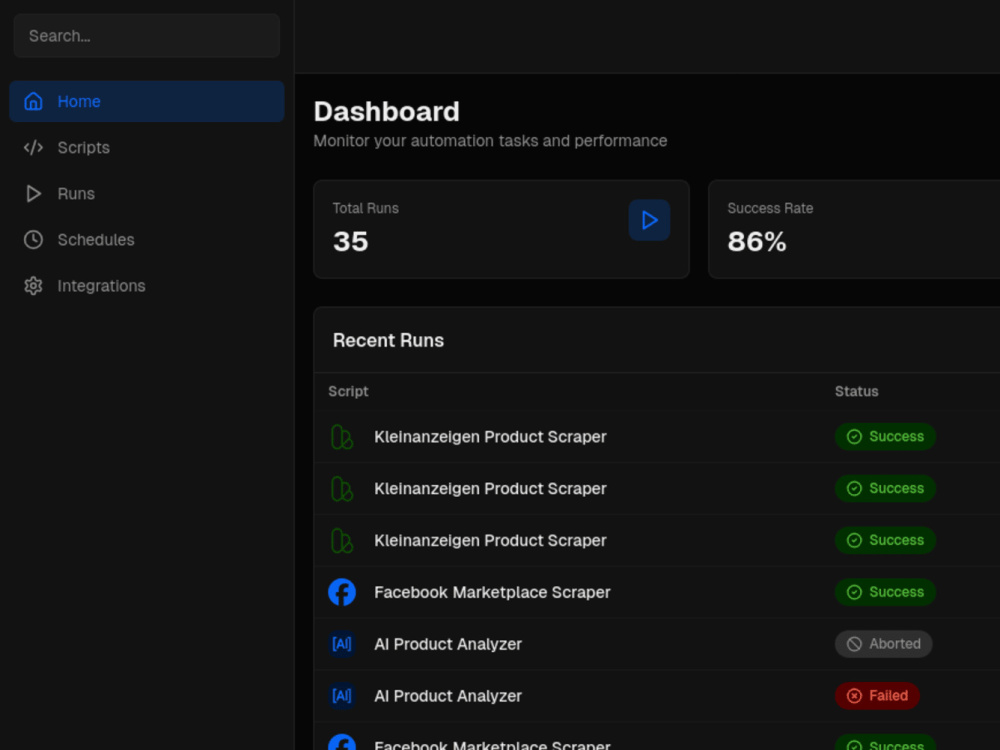Select the Facebook Marketplace Scraper run name

[492, 592]
